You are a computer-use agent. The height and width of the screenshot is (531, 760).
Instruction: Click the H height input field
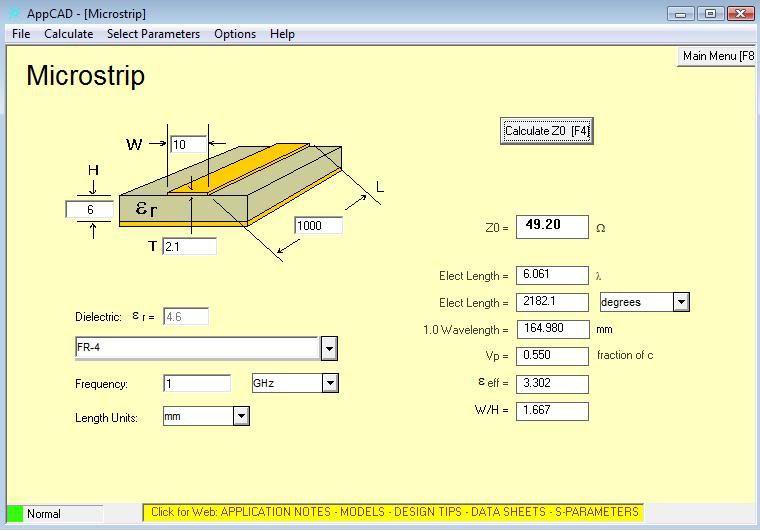(89, 210)
